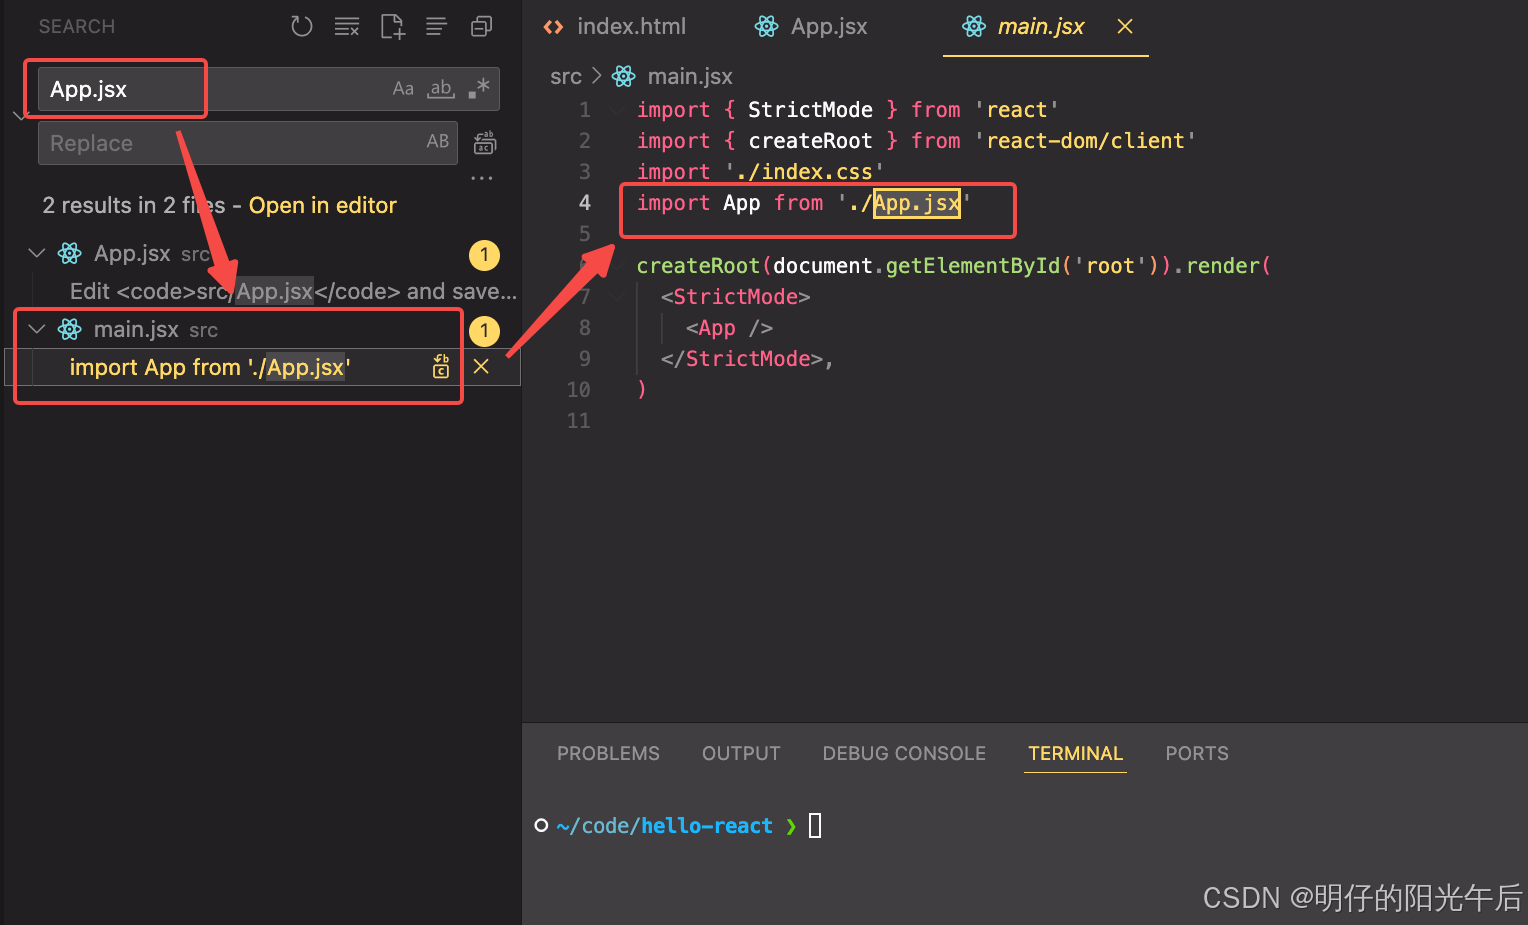Toggle Use Regular Expression option

pos(479,88)
